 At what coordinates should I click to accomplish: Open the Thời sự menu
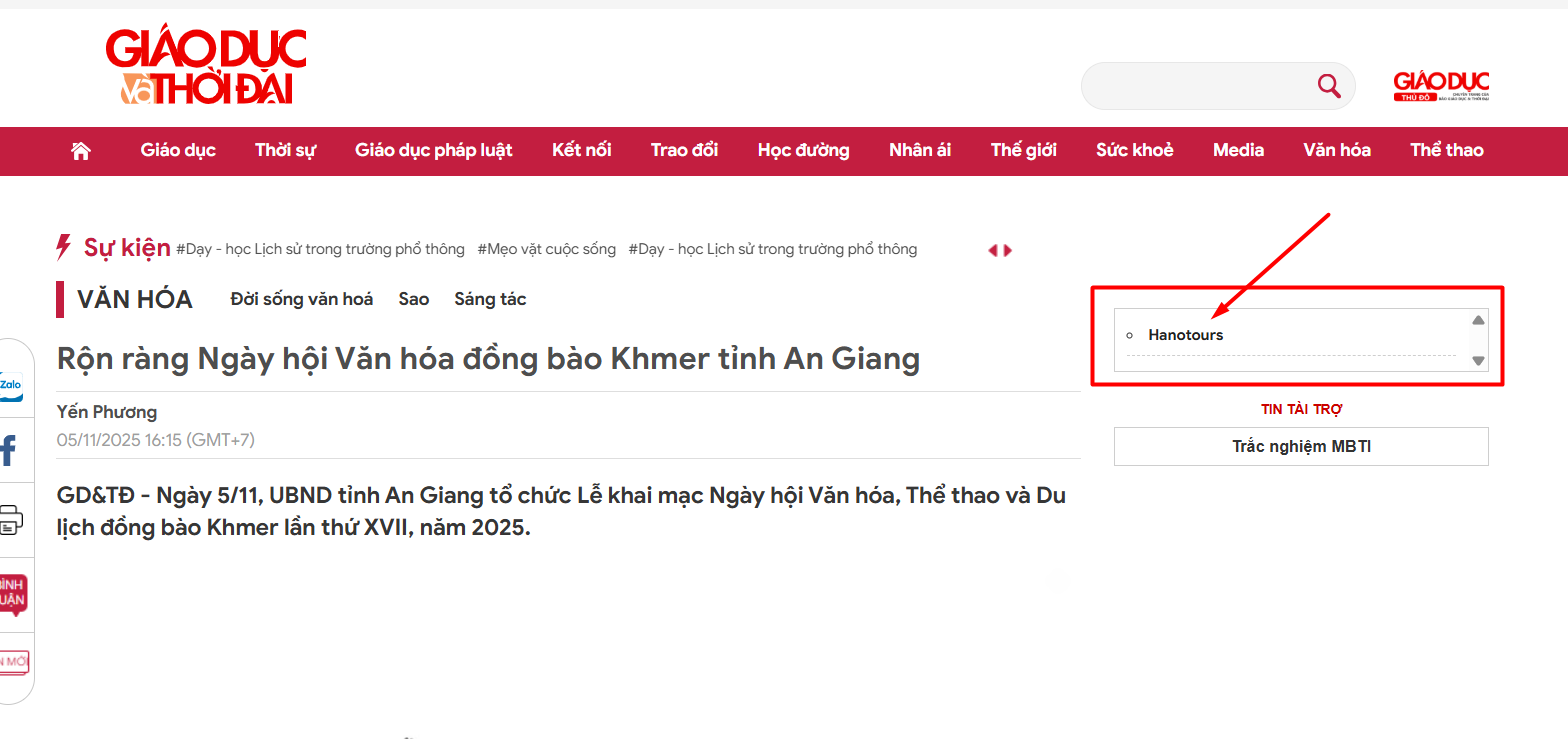point(285,150)
